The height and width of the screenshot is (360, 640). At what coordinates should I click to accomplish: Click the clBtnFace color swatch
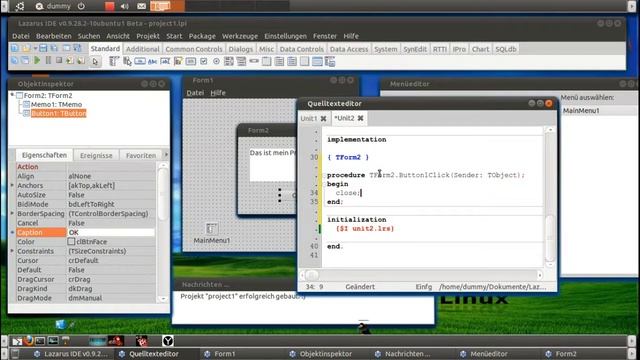tap(71, 242)
